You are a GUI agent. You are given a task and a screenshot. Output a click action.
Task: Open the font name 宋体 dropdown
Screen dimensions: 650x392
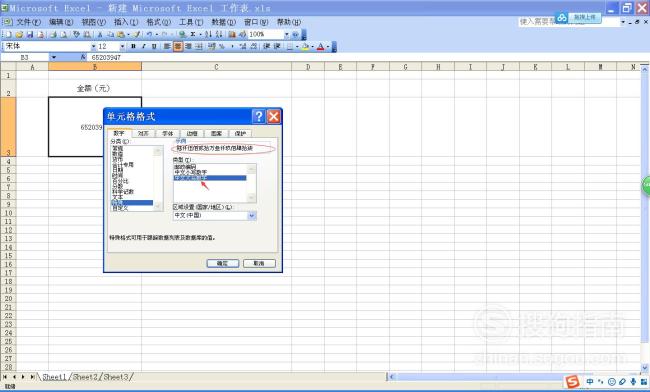point(94,46)
